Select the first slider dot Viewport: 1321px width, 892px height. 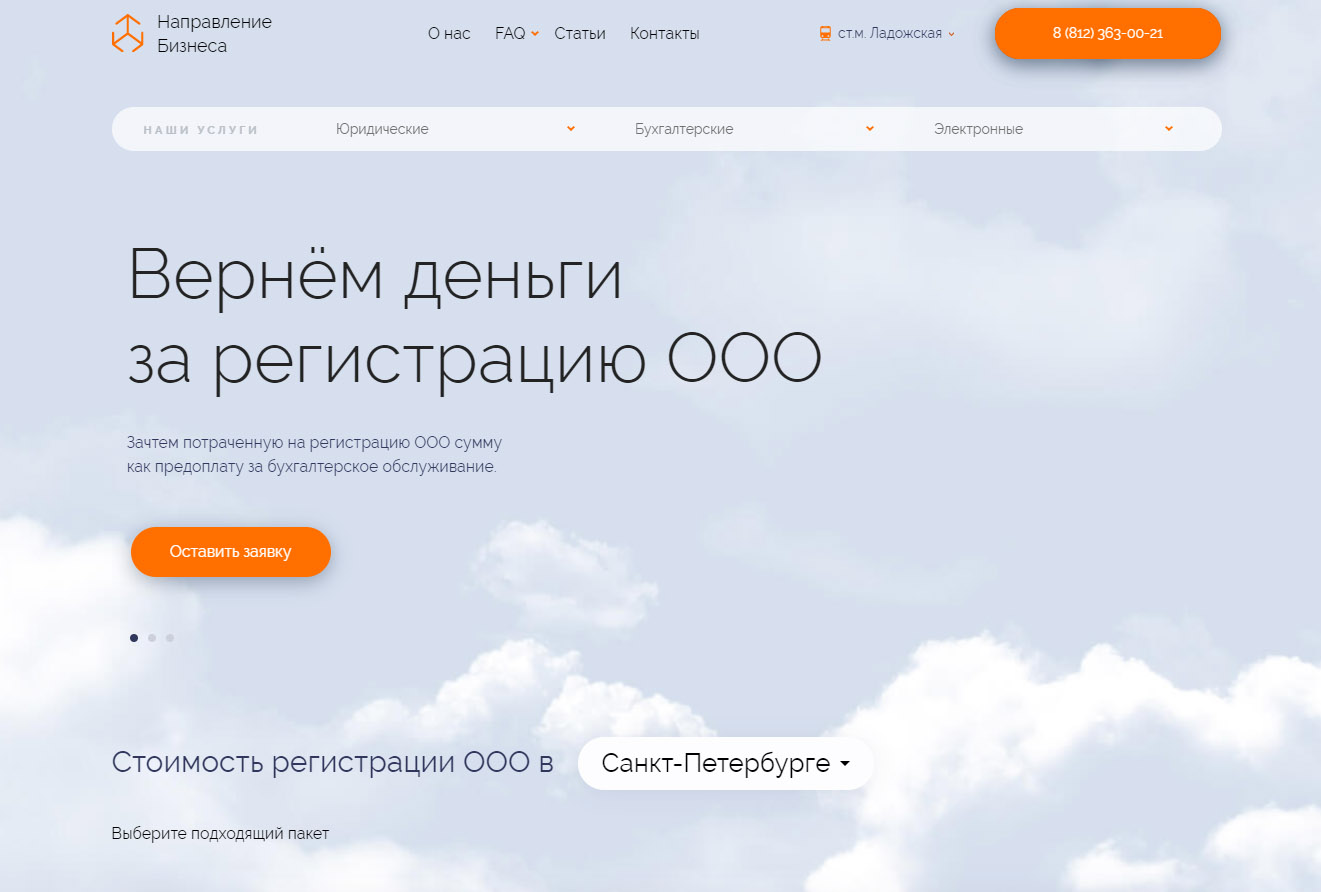pos(134,638)
